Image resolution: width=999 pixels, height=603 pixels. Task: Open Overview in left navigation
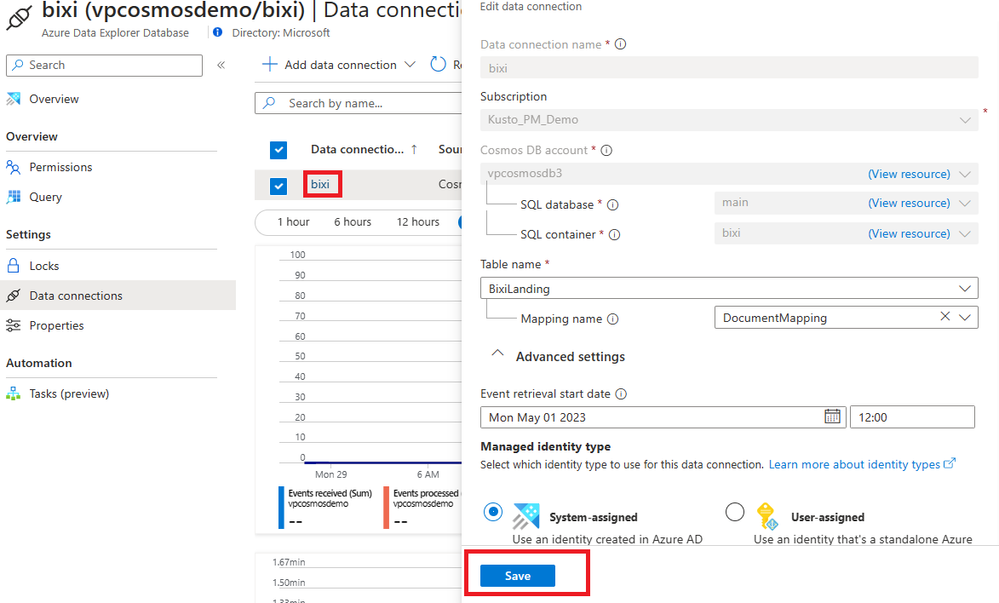[x=54, y=99]
